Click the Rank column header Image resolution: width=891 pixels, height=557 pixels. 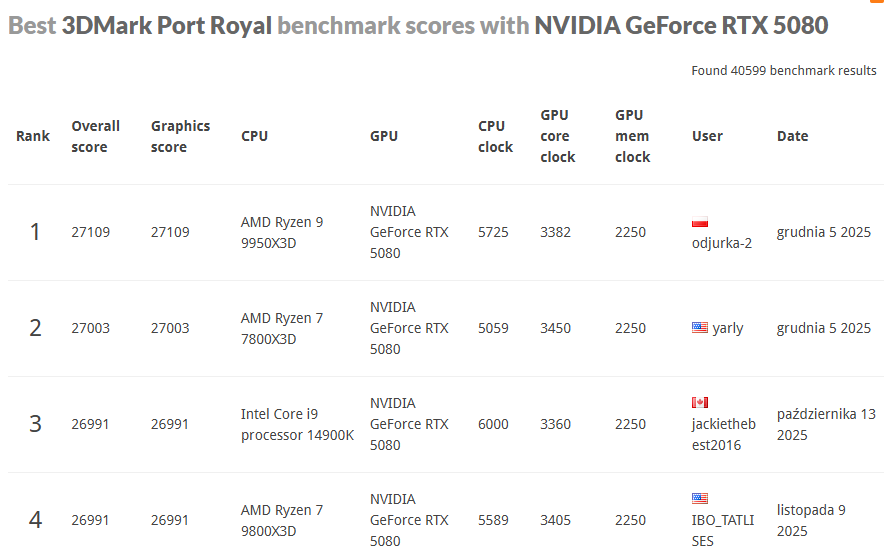(x=33, y=136)
